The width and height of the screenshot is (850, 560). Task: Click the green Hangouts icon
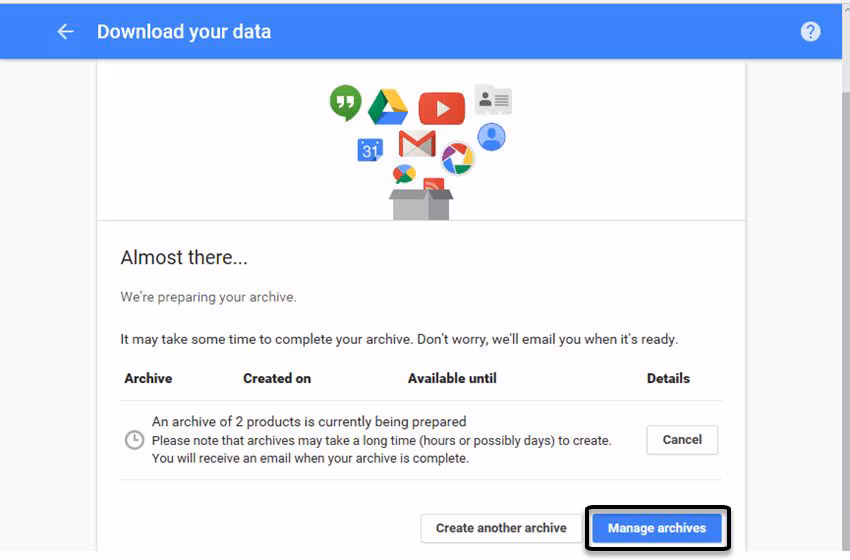tap(345, 101)
